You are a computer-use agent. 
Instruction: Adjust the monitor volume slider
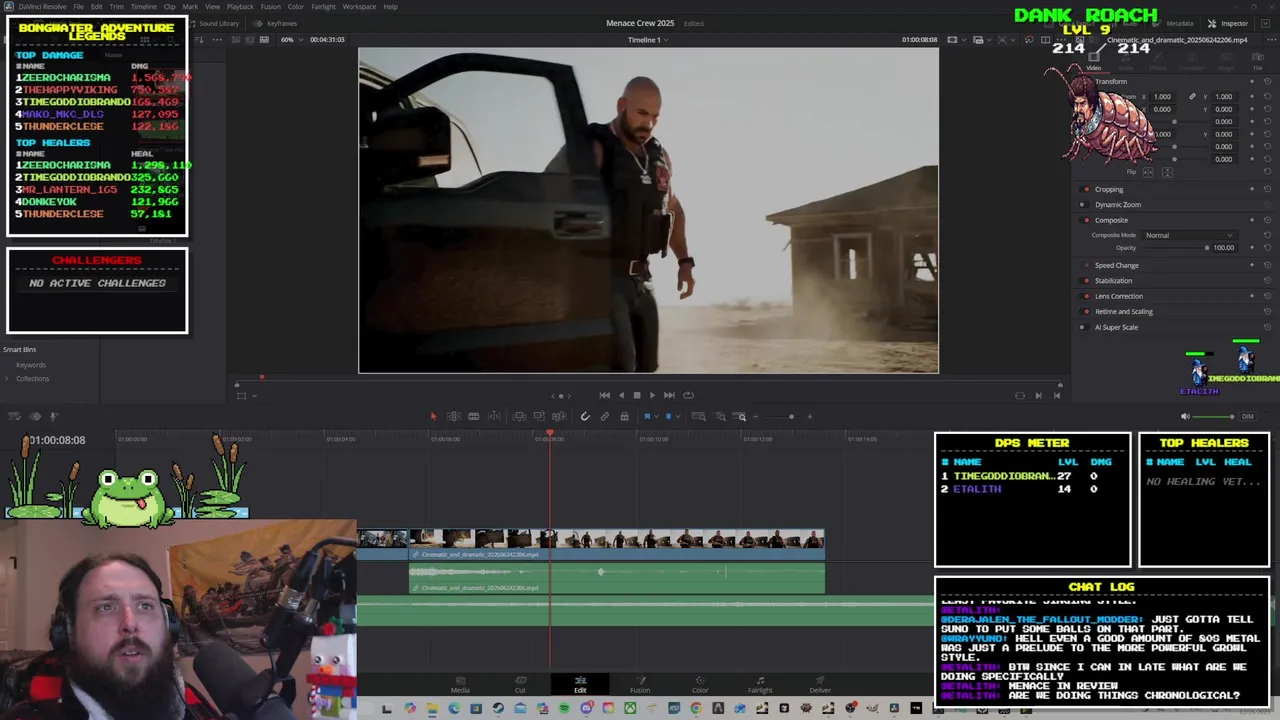click(1214, 416)
